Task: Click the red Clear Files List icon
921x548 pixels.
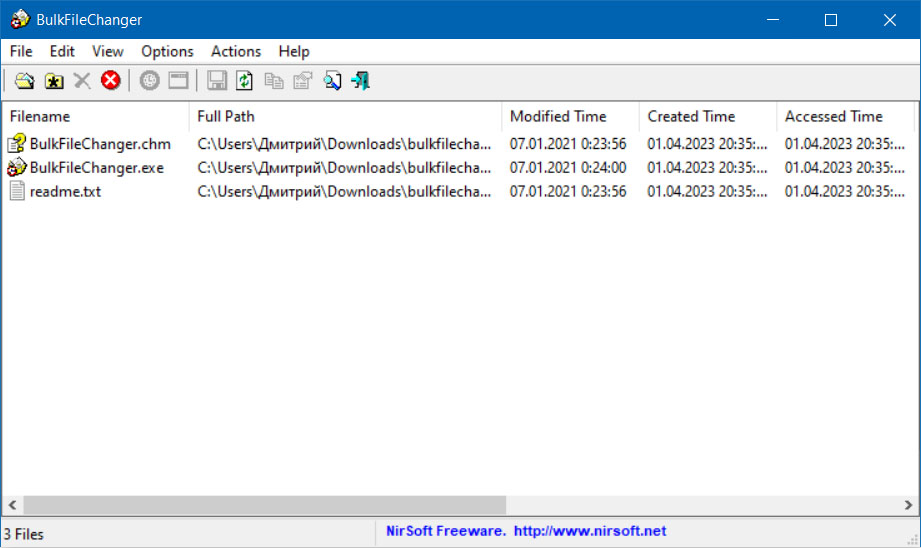Action: pos(110,80)
